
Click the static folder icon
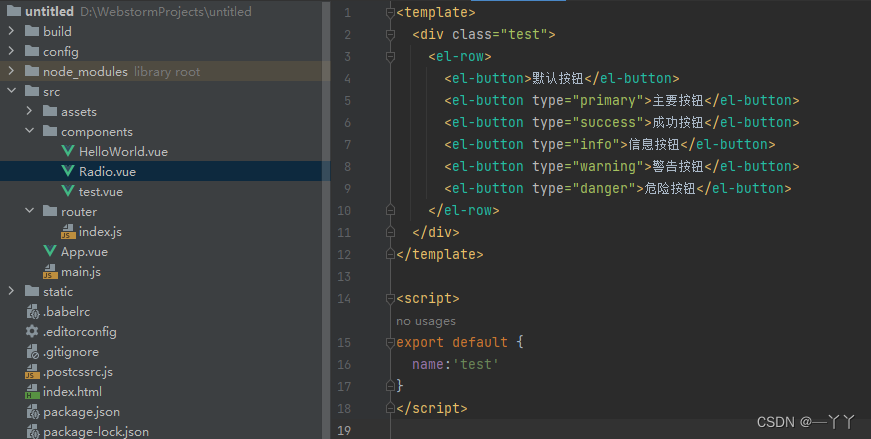pos(32,291)
